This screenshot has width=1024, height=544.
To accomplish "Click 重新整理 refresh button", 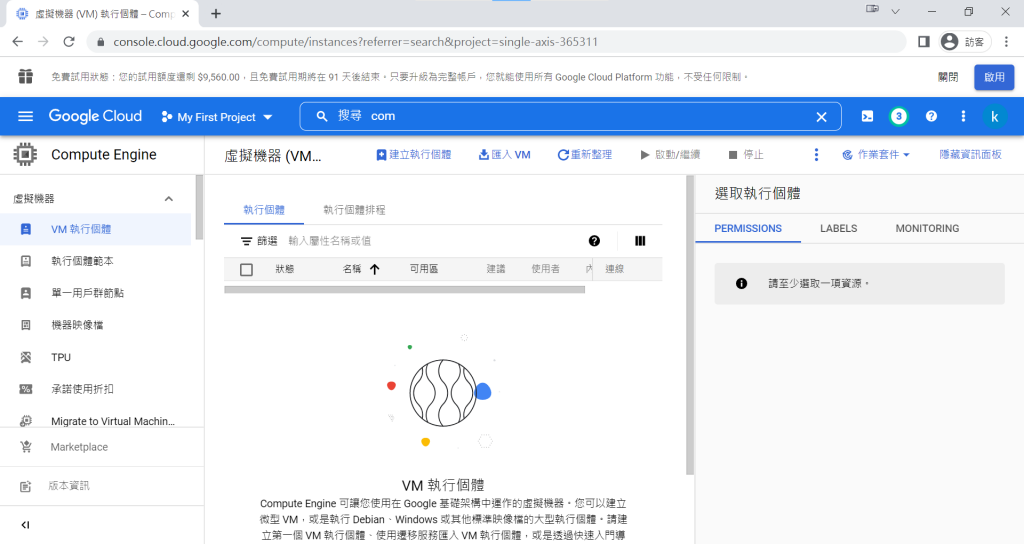I will [584, 155].
